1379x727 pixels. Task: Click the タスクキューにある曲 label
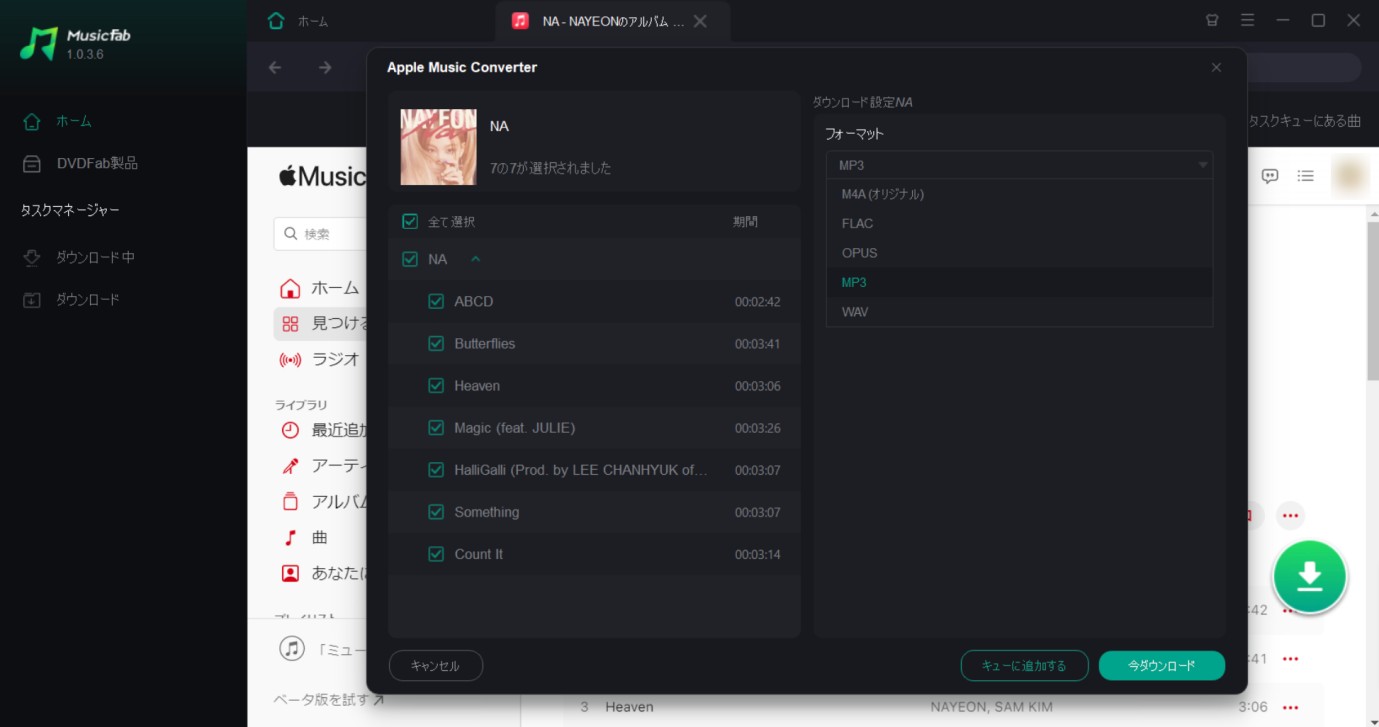click(1304, 121)
